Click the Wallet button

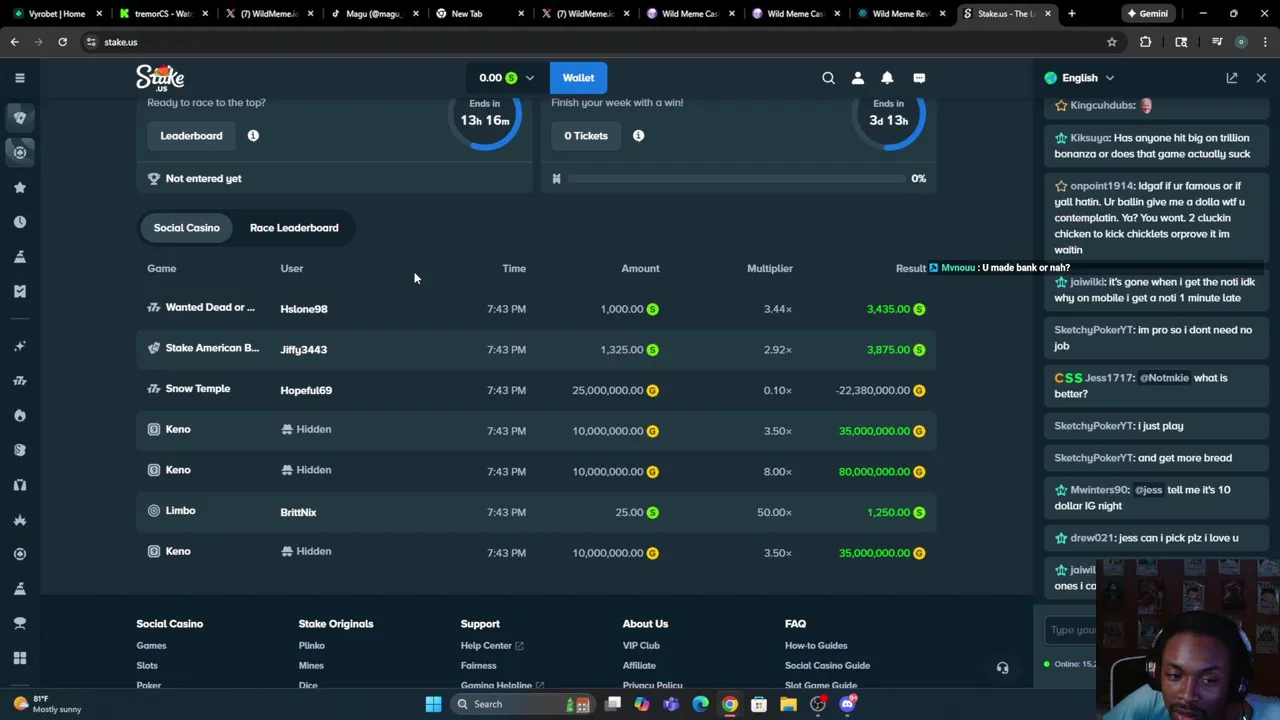(x=578, y=78)
